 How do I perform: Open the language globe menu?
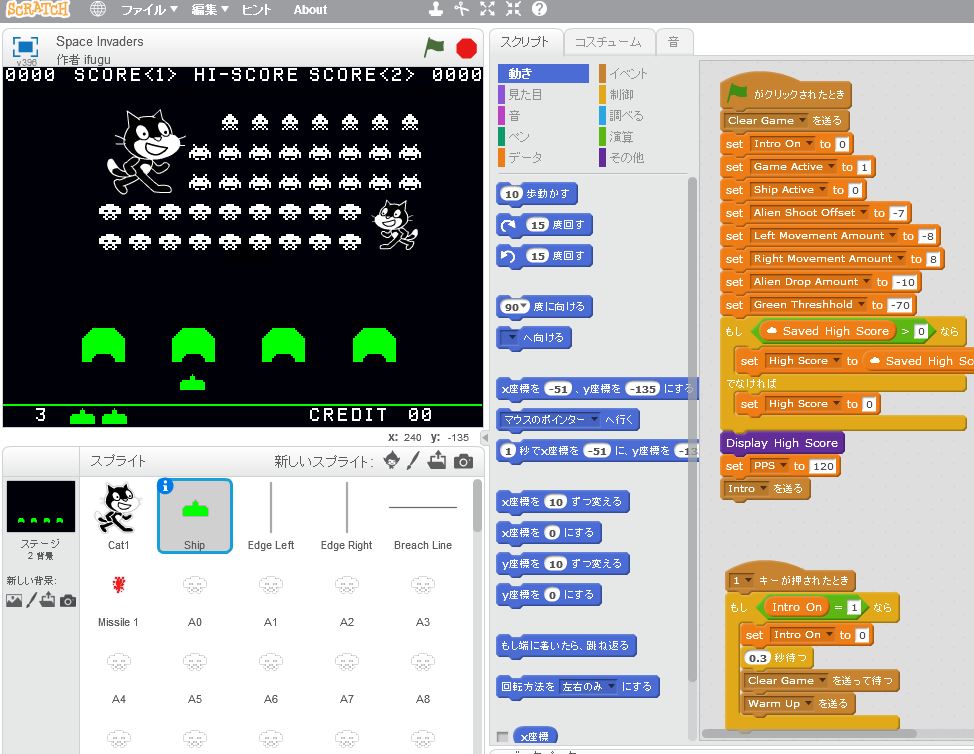pos(97,10)
